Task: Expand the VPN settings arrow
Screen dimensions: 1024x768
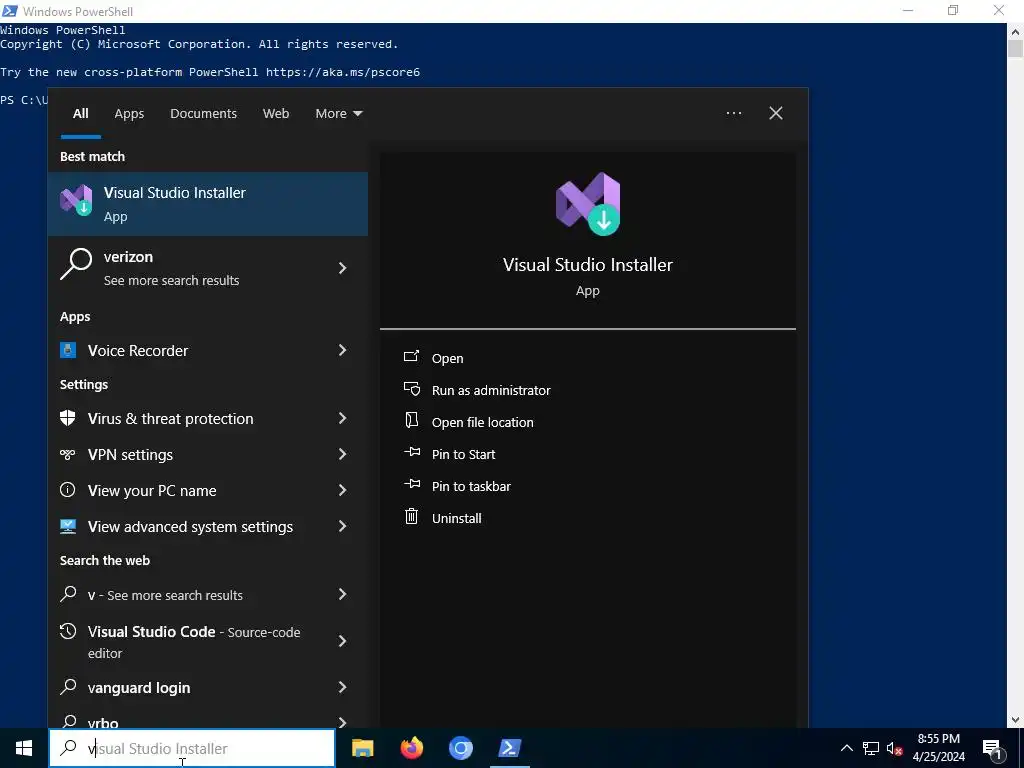Action: pos(342,454)
